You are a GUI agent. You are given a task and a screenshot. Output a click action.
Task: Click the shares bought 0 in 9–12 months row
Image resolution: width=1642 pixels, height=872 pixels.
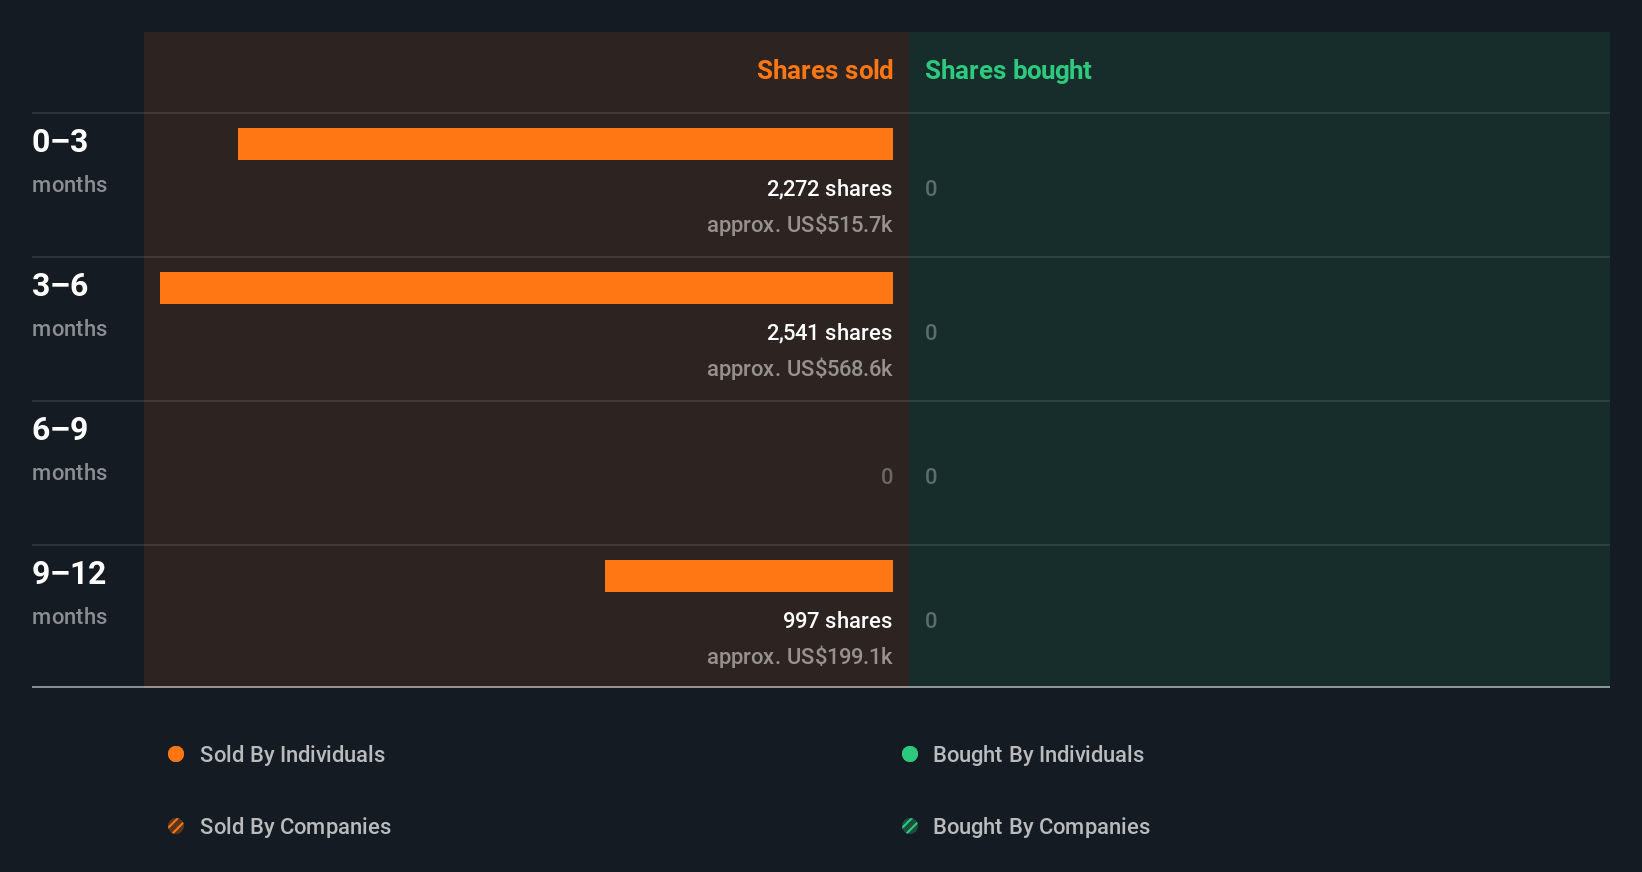click(931, 620)
